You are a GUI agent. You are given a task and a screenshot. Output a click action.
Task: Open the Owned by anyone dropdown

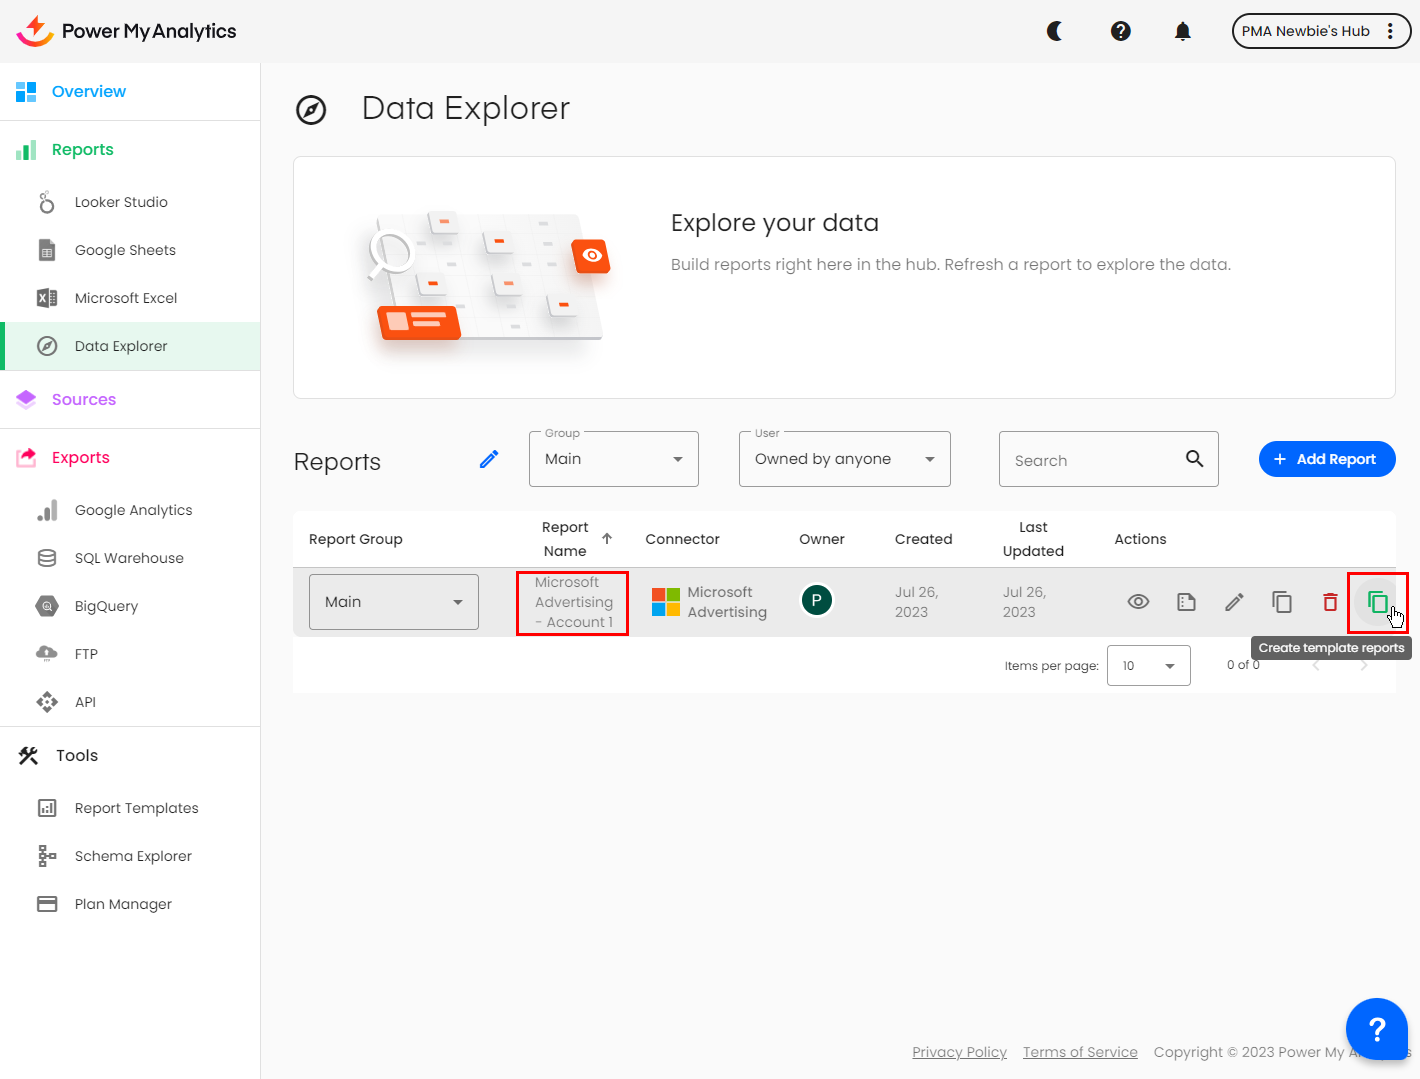click(844, 459)
